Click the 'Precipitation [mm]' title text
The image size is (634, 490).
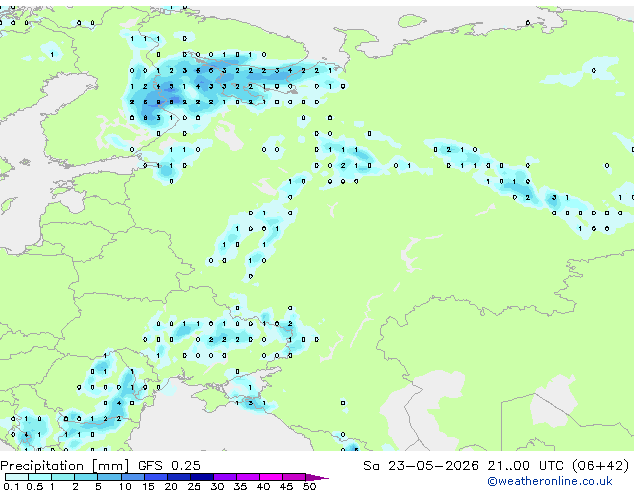tap(65, 466)
